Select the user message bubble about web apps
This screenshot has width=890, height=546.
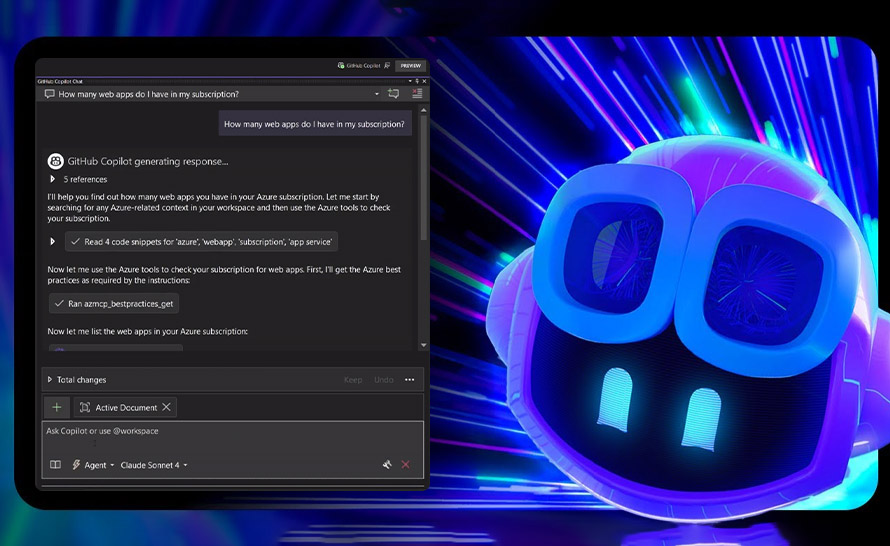tap(314, 124)
